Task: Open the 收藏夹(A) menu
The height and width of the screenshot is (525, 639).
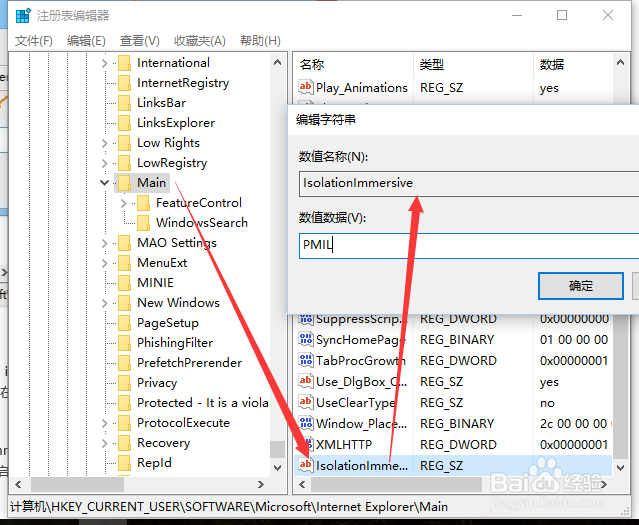Action: click(x=200, y=41)
